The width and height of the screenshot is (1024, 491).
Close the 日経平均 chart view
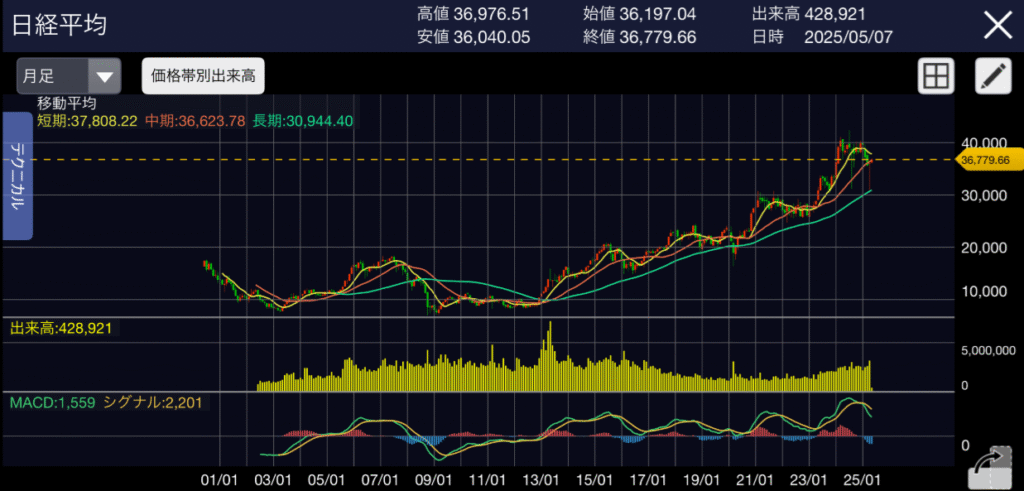(997, 25)
